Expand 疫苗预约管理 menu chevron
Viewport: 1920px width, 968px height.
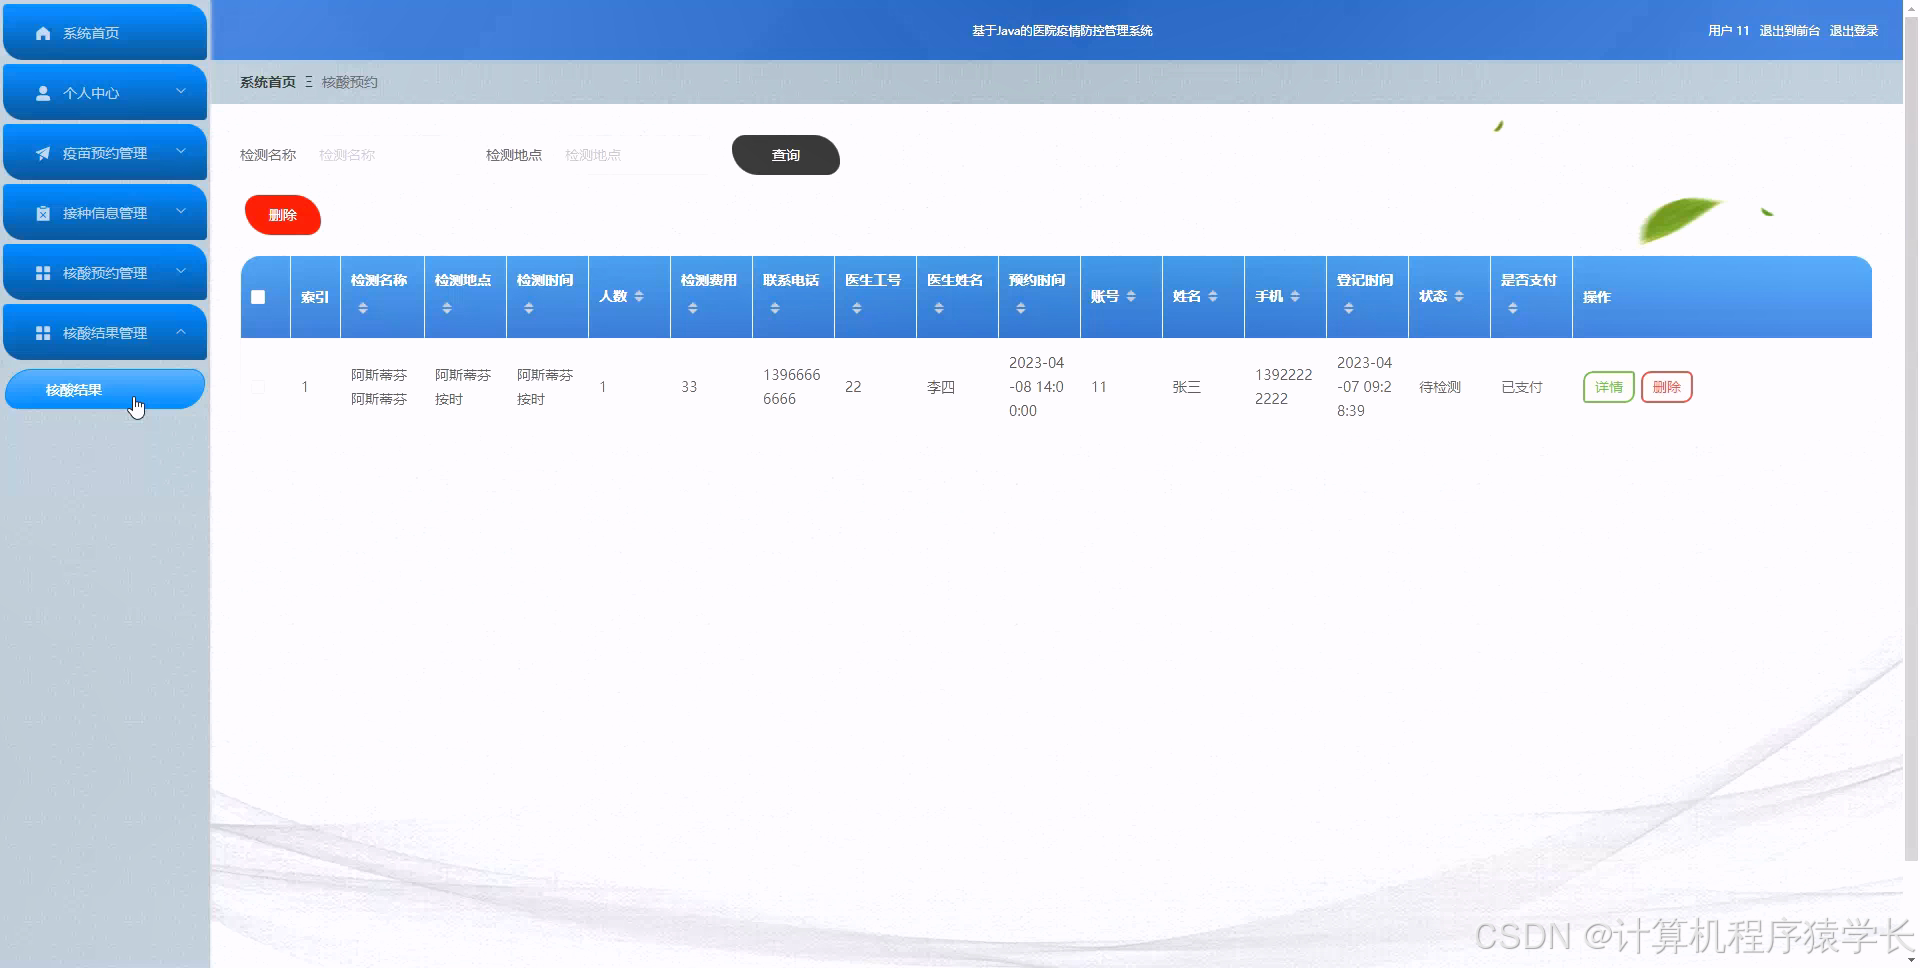pos(181,151)
